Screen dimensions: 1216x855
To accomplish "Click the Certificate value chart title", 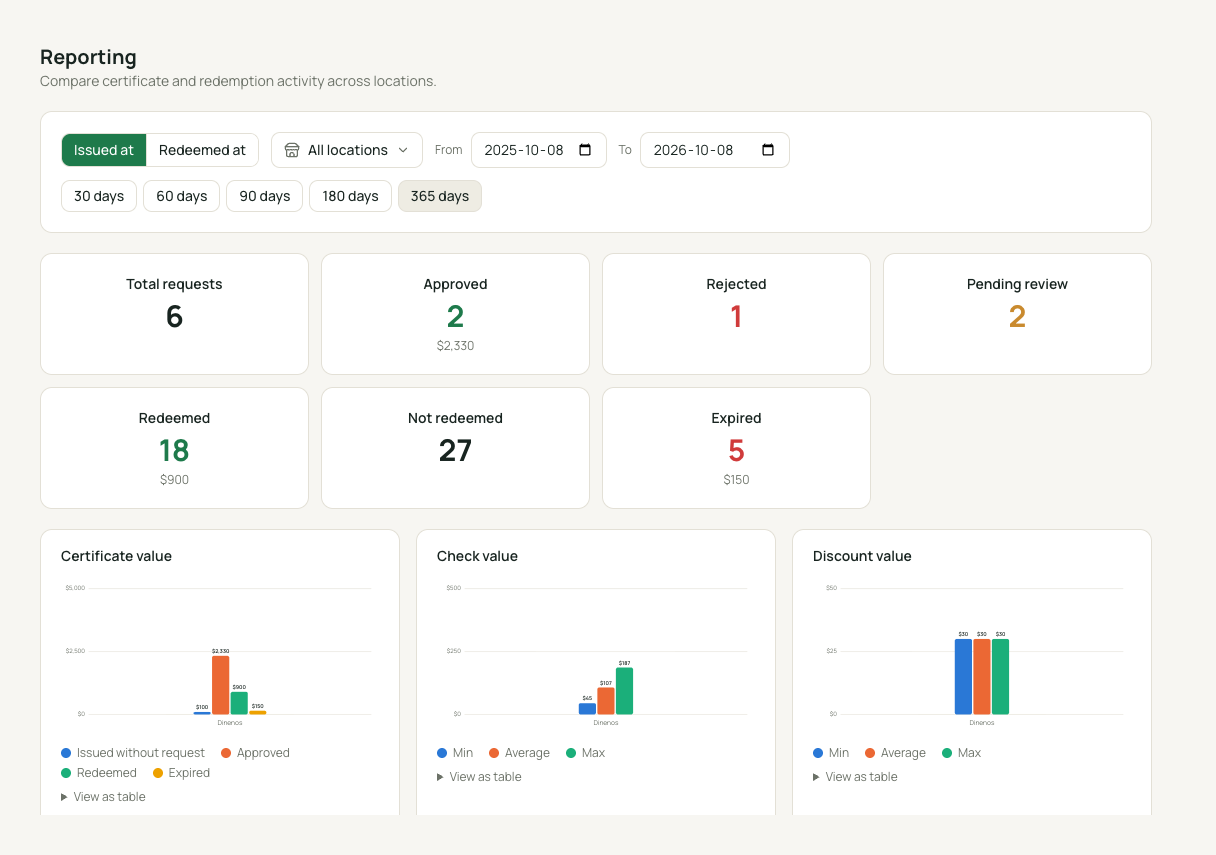I will [116, 556].
